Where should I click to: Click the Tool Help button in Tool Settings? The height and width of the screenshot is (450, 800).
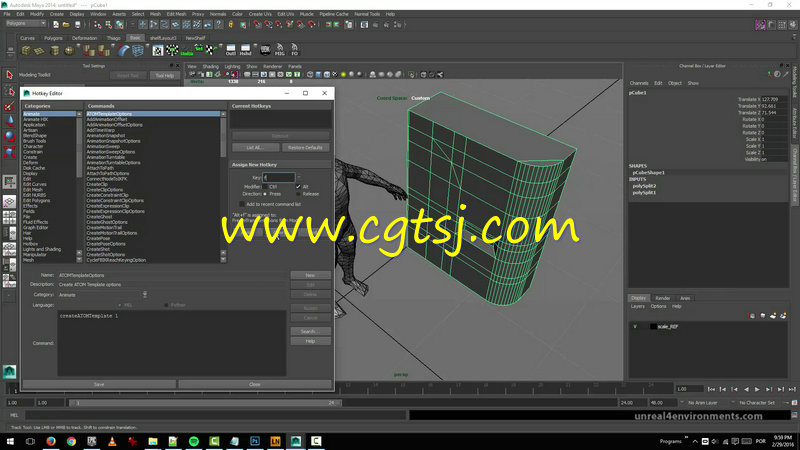[x=164, y=76]
